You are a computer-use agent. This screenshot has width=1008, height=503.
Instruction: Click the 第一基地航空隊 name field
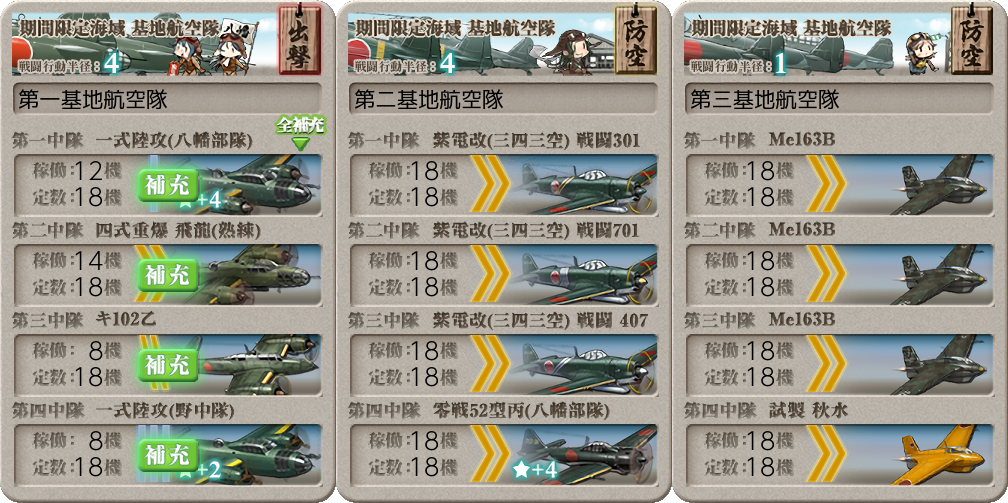coord(167,99)
